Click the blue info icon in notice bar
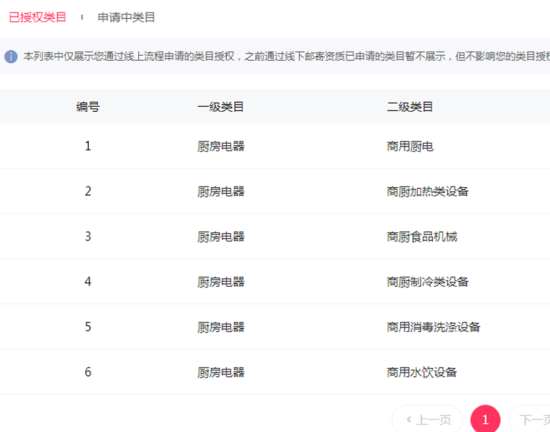This screenshot has height=432, width=550. [x=11, y=56]
